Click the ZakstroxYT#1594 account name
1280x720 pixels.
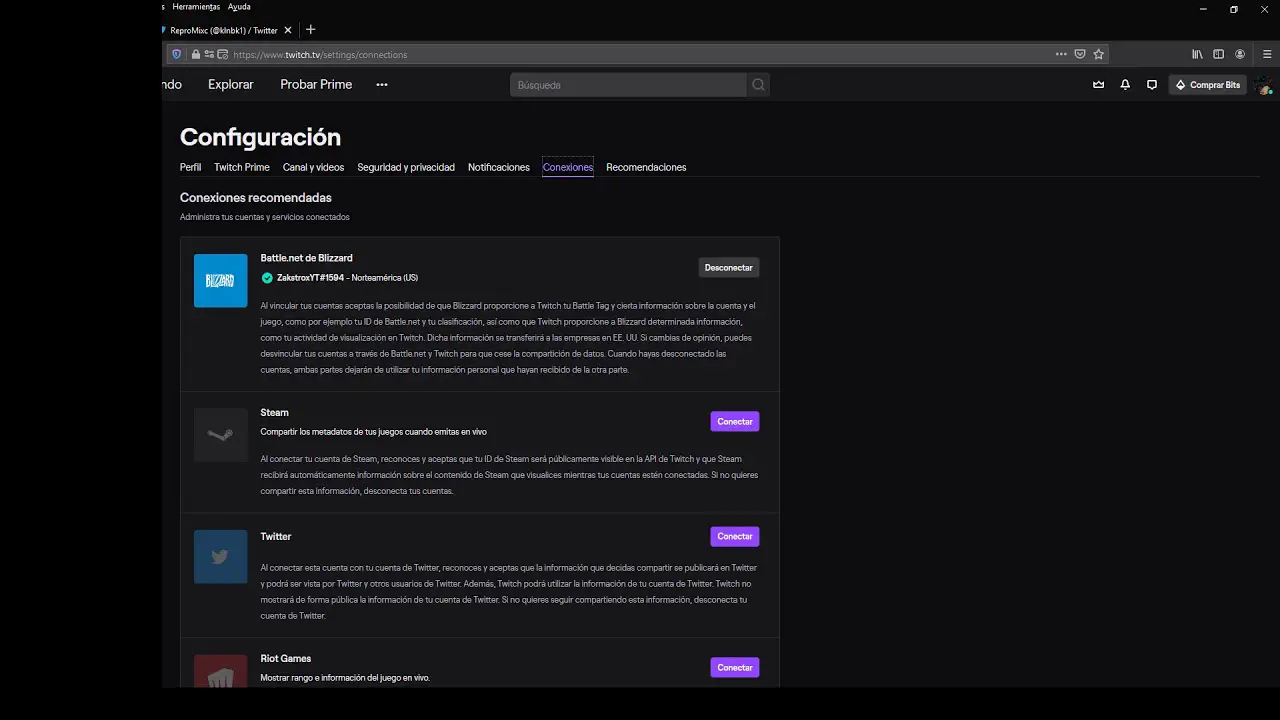(310, 278)
